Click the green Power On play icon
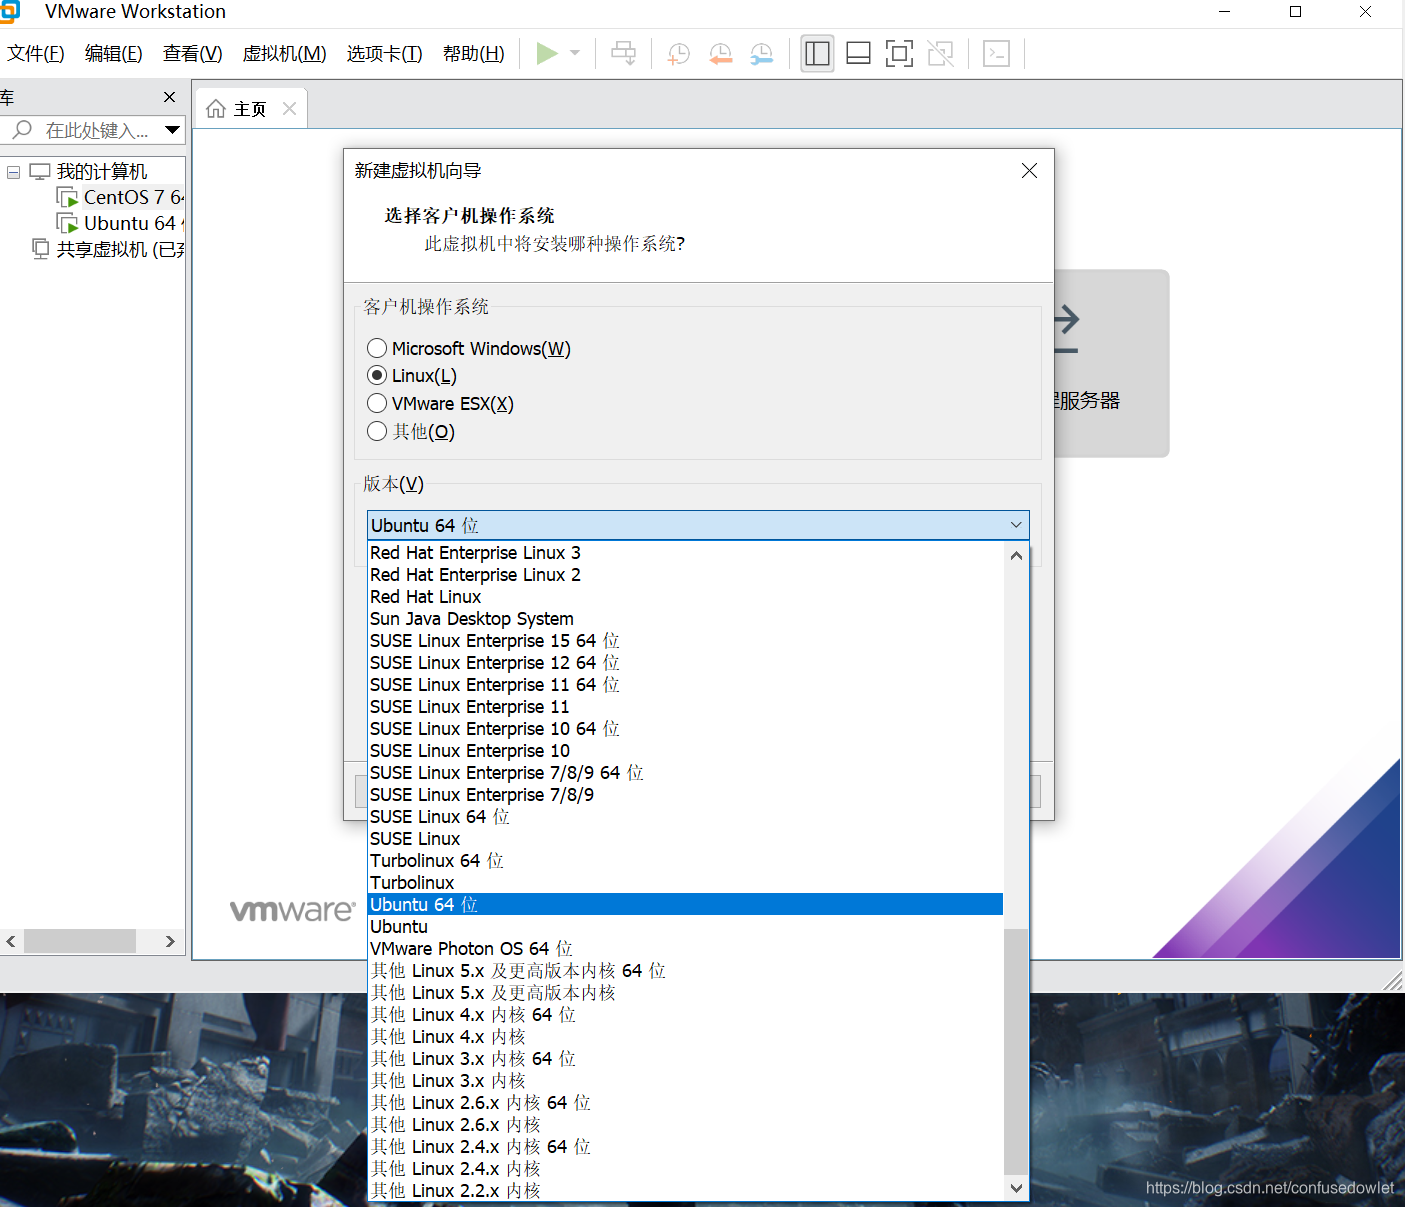 coord(547,53)
